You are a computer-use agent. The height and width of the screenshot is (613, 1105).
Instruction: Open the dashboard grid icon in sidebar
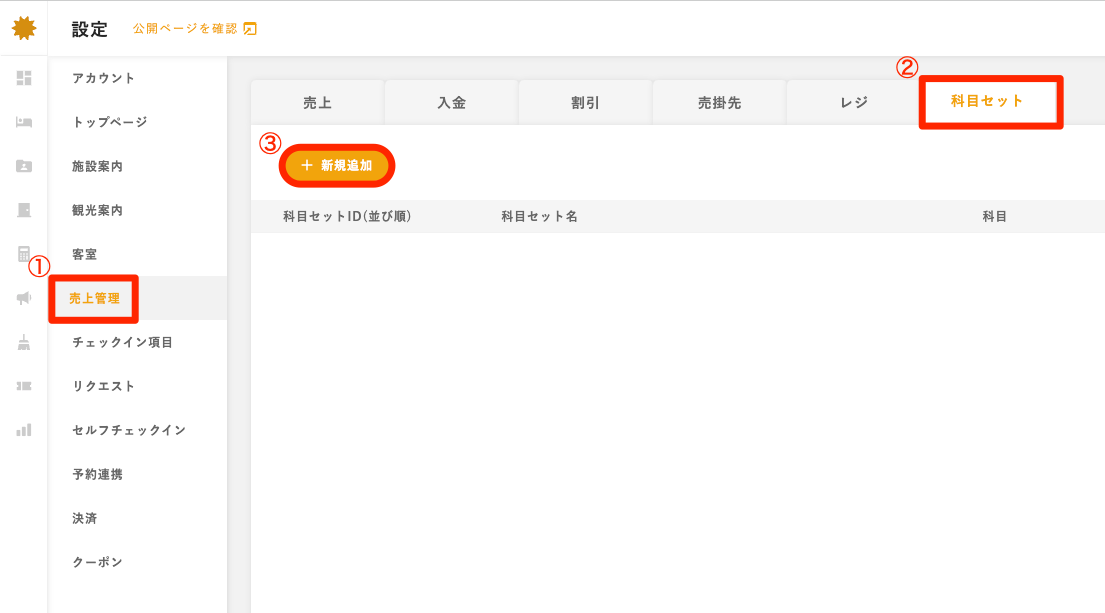(24, 78)
